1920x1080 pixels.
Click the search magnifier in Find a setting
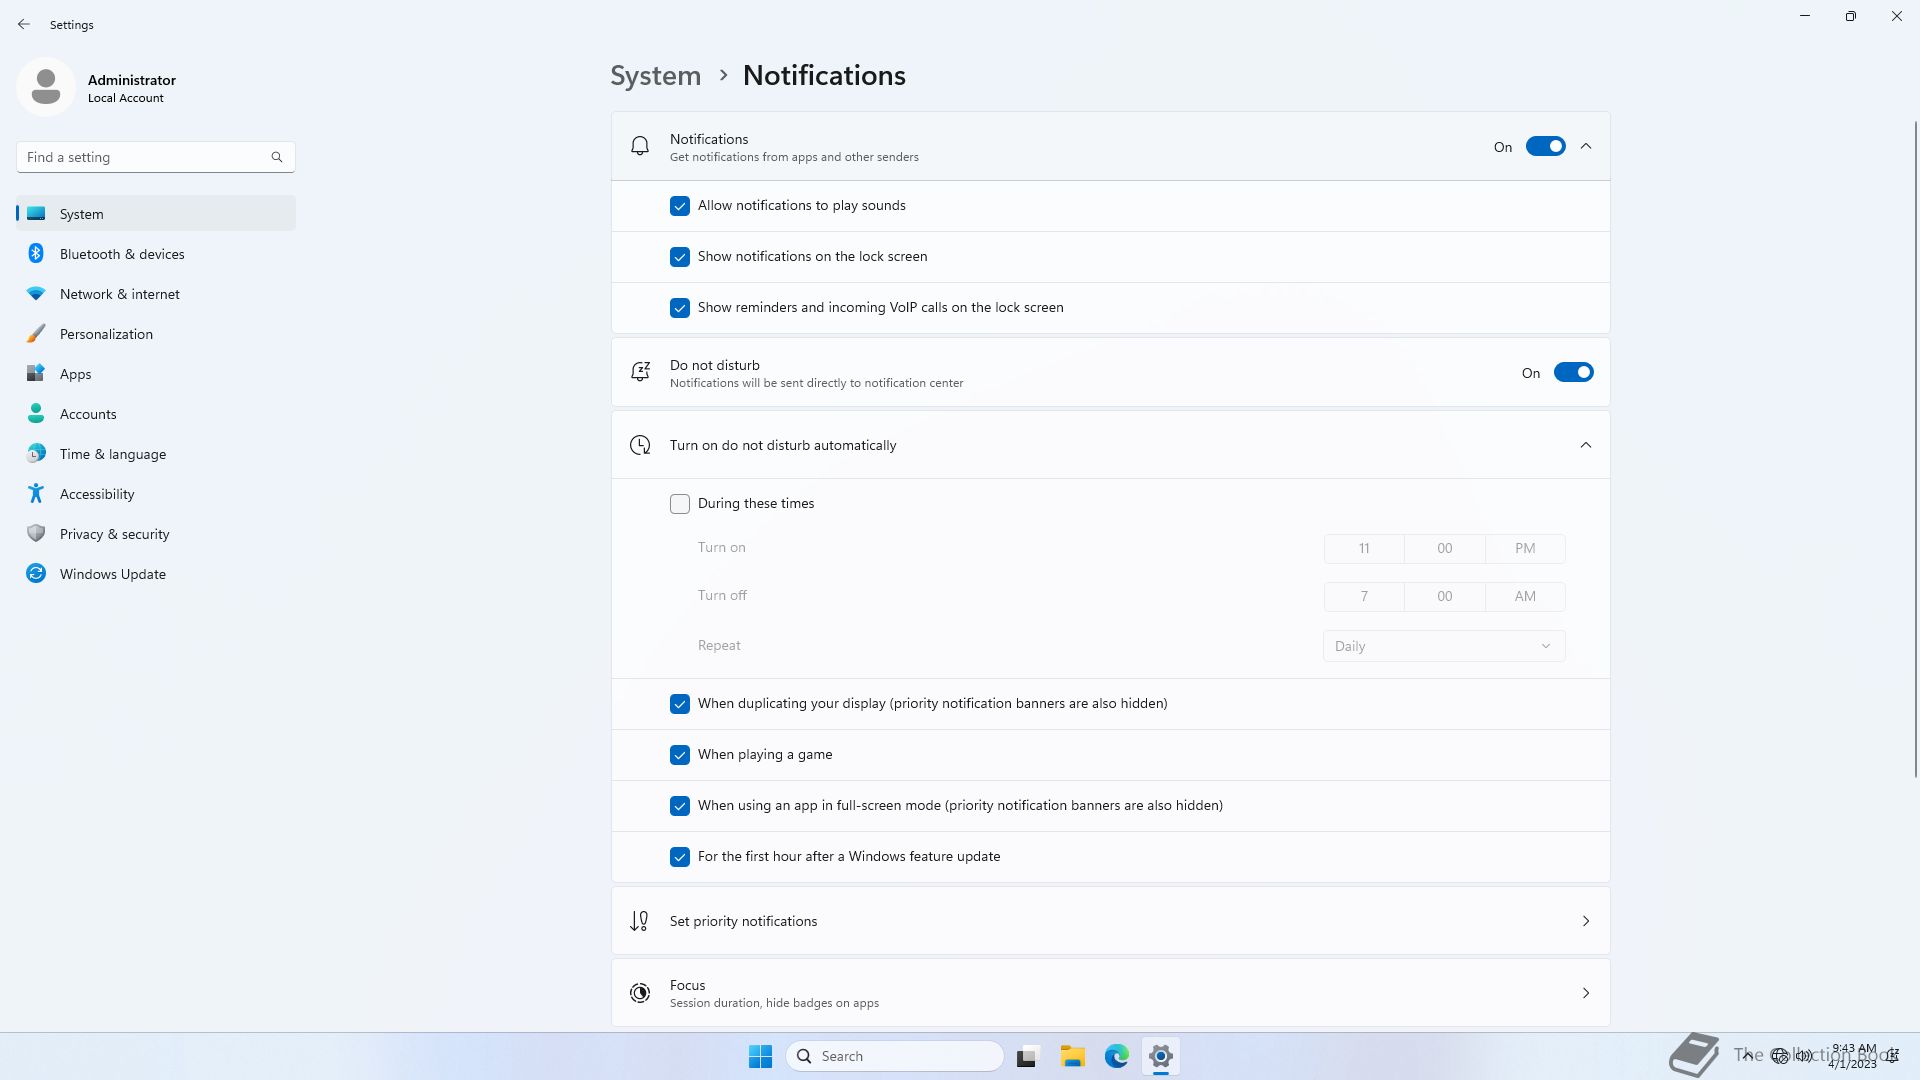[x=277, y=157]
